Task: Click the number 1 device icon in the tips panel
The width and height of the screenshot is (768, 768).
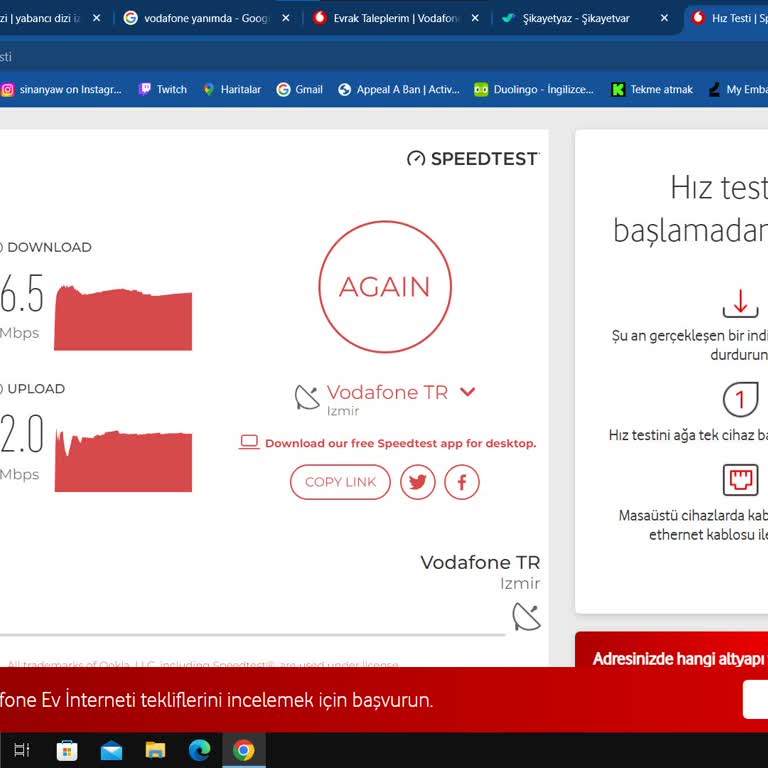Action: [741, 399]
